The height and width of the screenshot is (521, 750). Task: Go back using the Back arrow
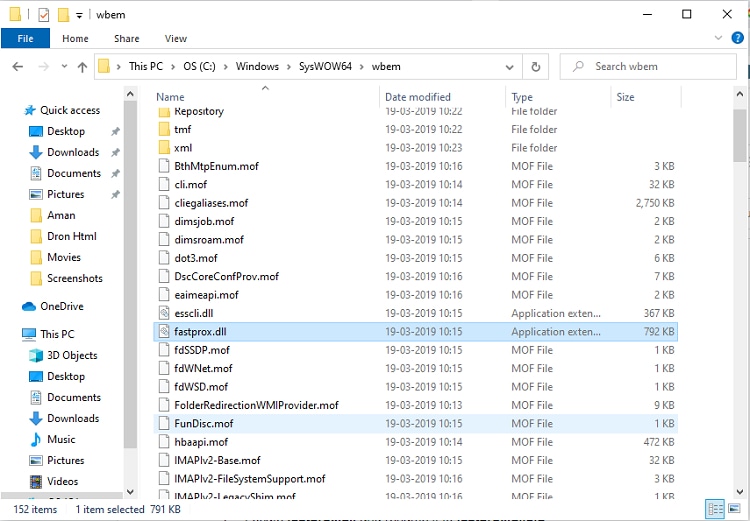click(18, 67)
